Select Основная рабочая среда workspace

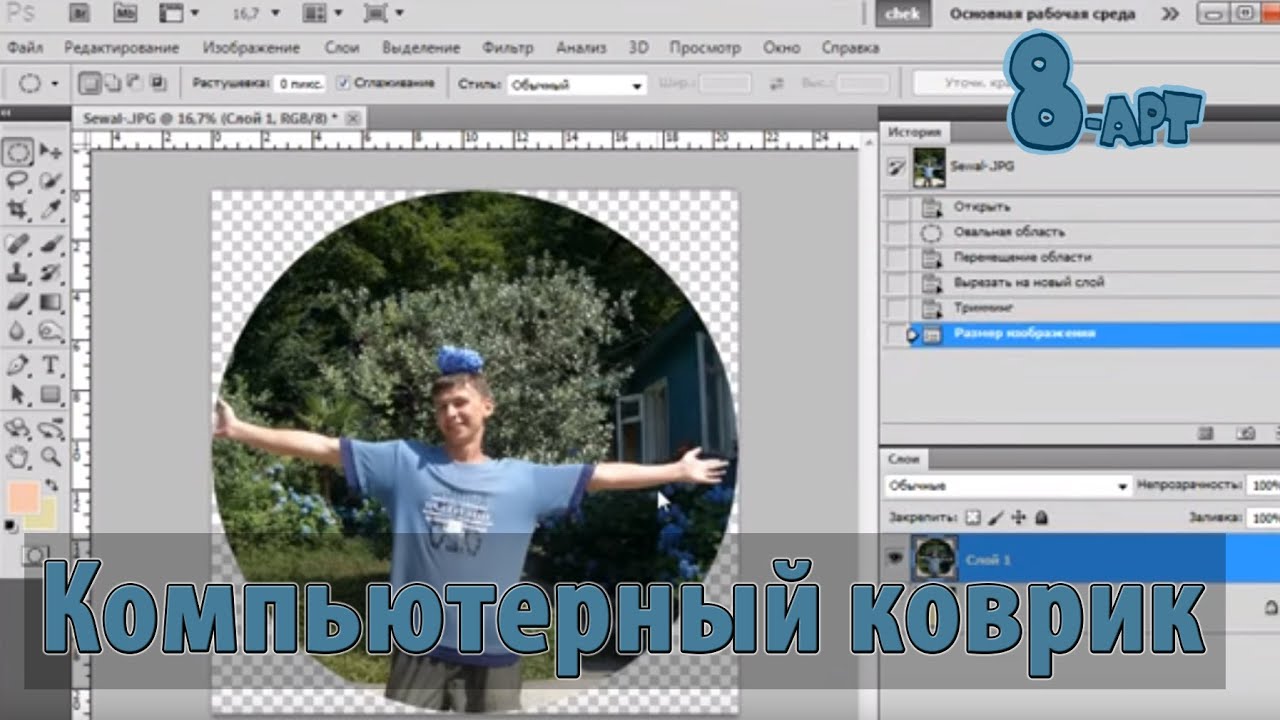point(1042,14)
